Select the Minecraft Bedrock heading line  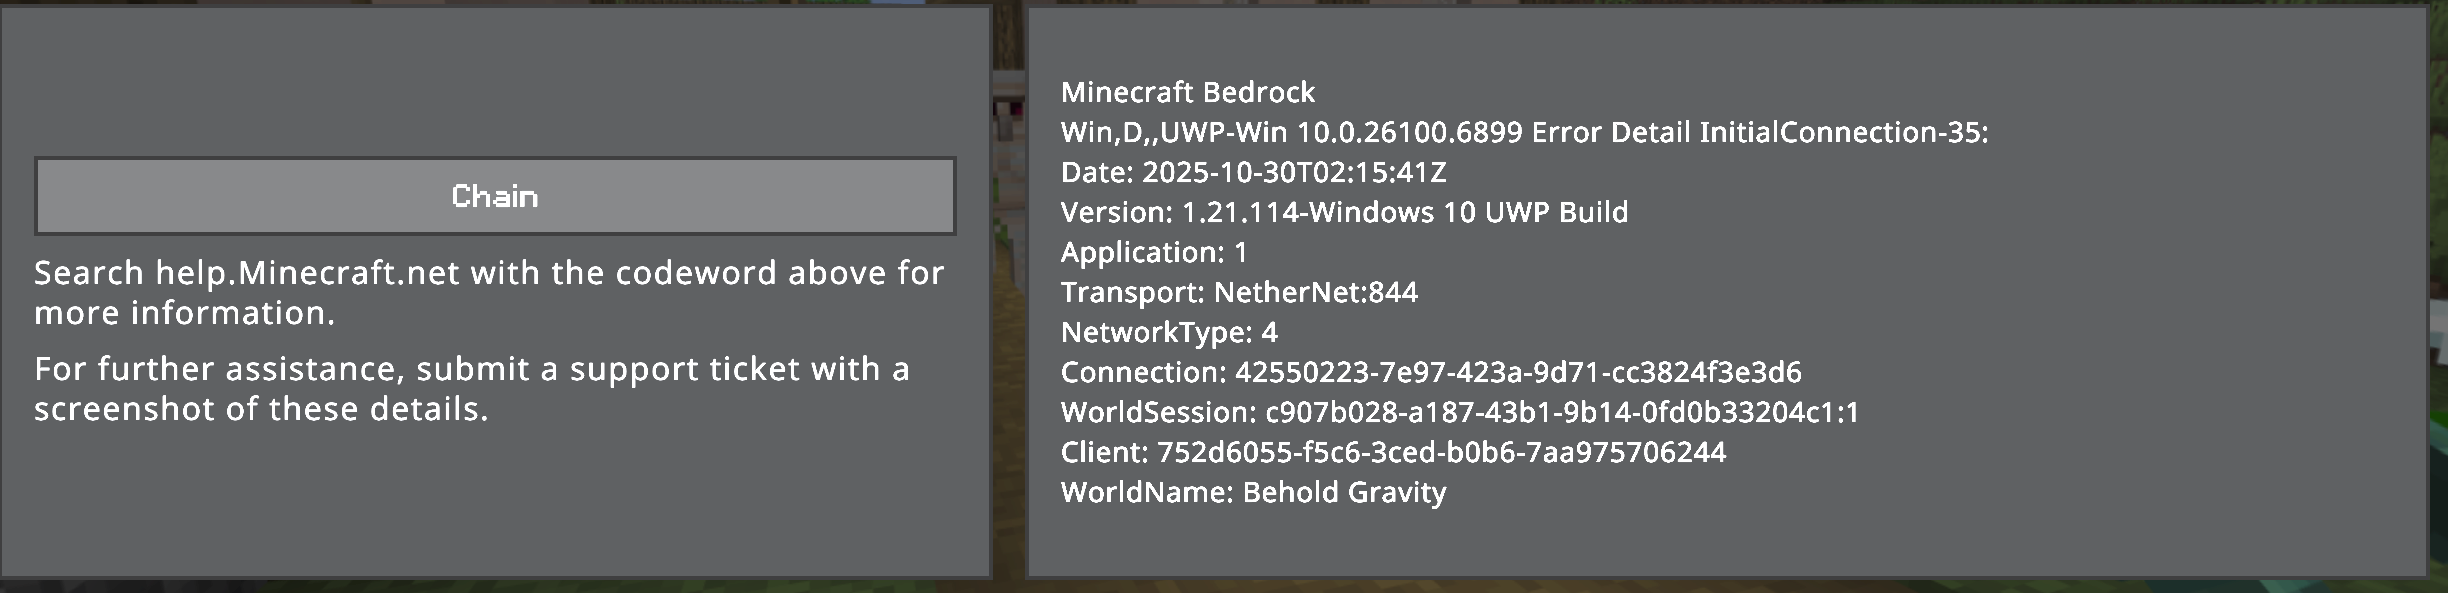1187,92
